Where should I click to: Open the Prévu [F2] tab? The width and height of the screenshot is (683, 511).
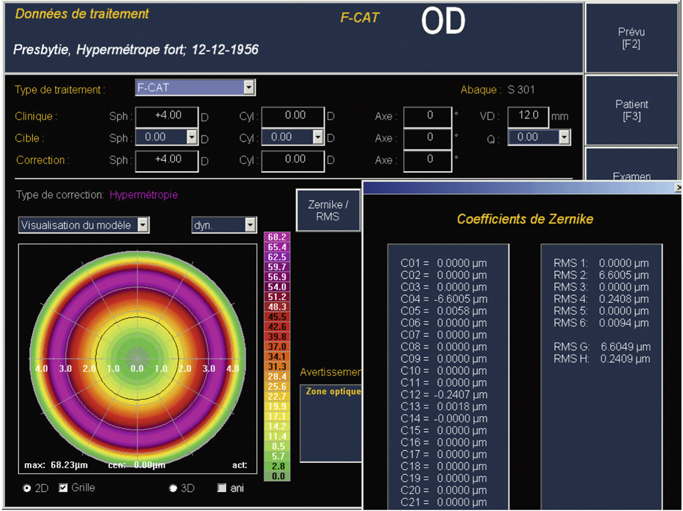coord(631,38)
